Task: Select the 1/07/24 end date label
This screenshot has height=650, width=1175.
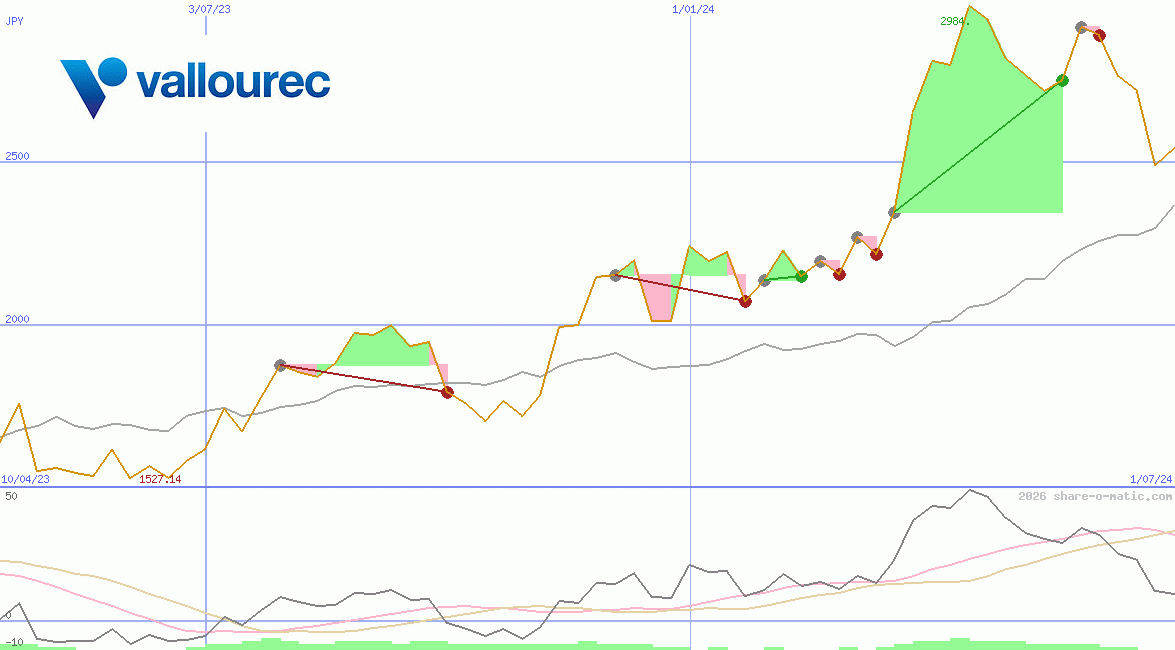Action: pyautogui.click(x=1151, y=479)
